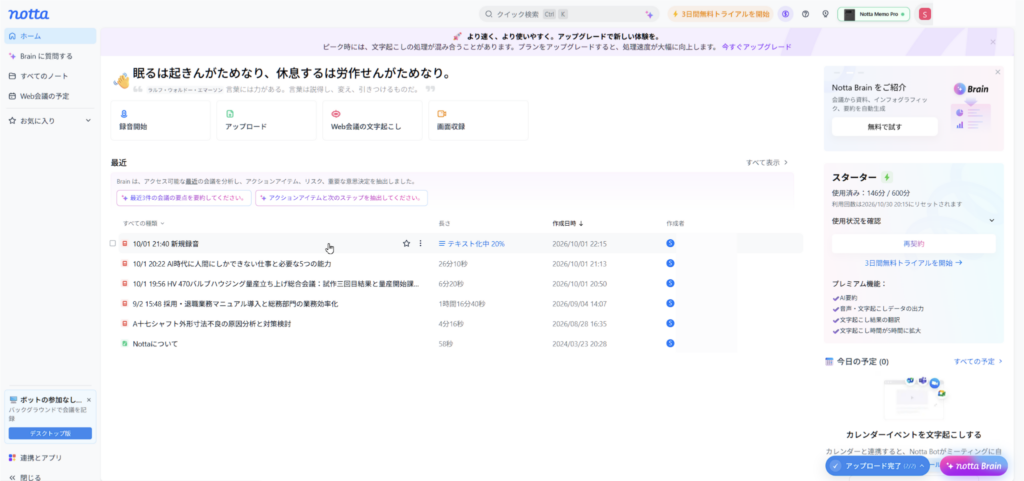Image resolution: width=1024 pixels, height=481 pixels.
Task: Click the calendar icon beside 今日の予定
Action: [829, 361]
